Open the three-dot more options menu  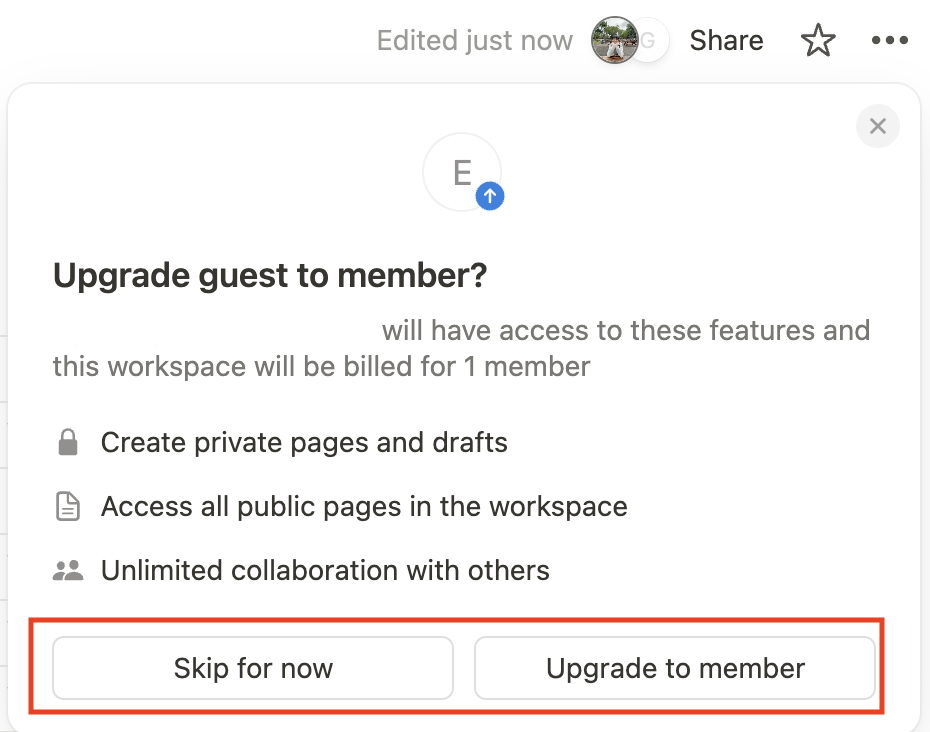pyautogui.click(x=889, y=41)
